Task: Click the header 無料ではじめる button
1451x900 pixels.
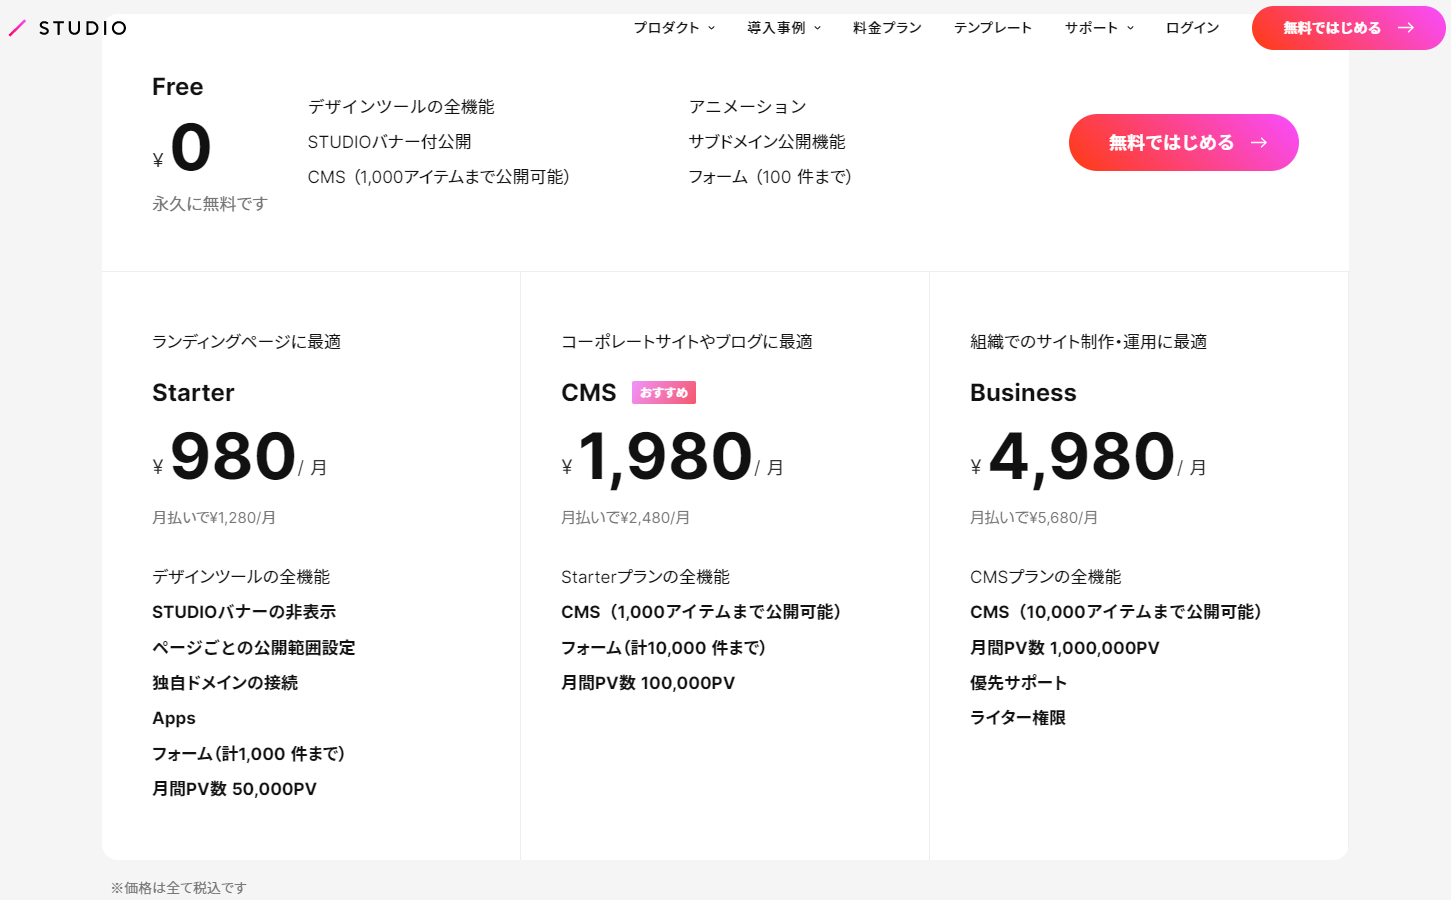Action: 1348,28
